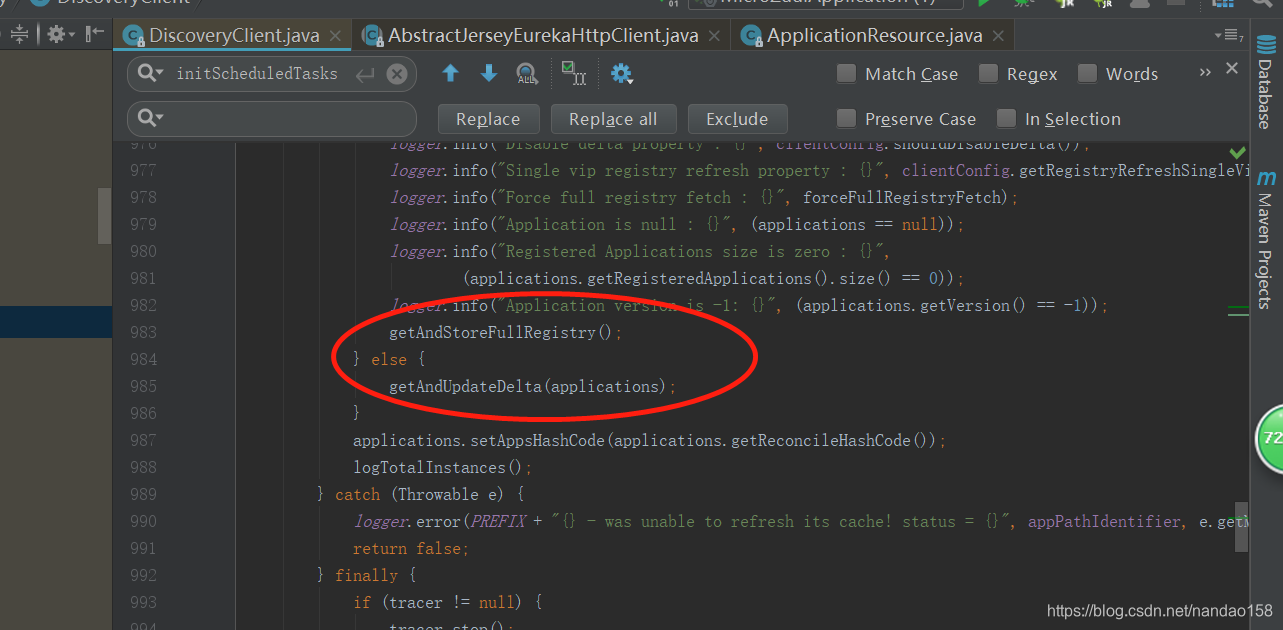This screenshot has width=1283, height=630.
Task: Enable the In Selection checkbox
Action: [1007, 119]
